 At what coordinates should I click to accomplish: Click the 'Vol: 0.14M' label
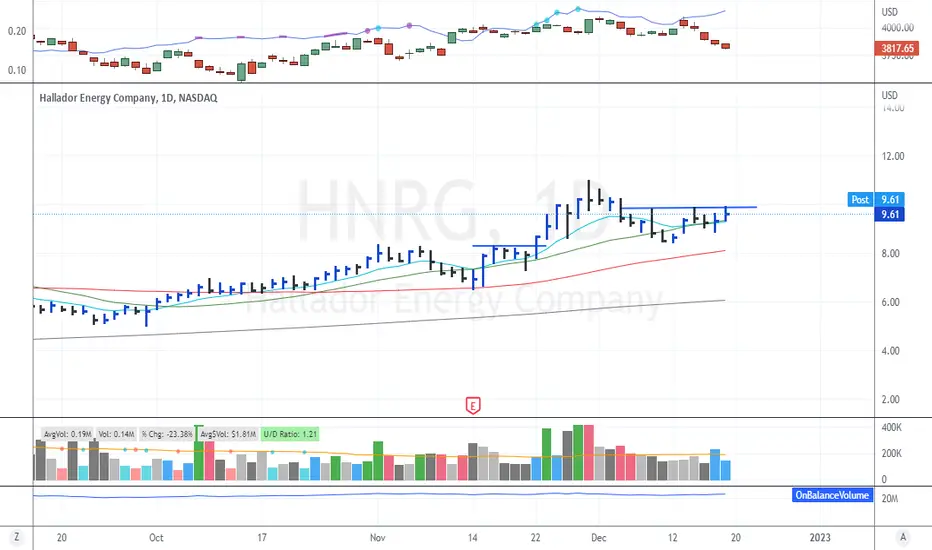coord(116,434)
